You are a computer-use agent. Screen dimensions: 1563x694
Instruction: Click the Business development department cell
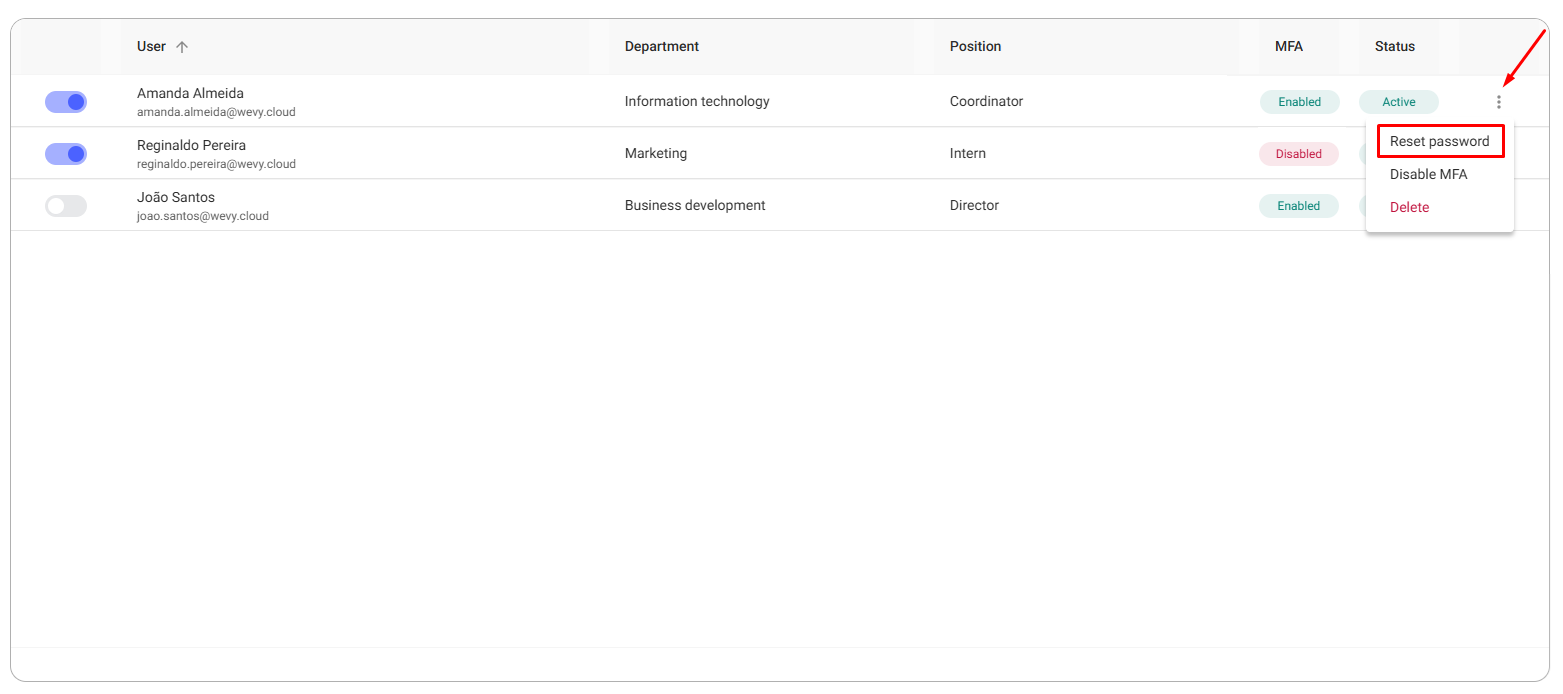coord(695,206)
